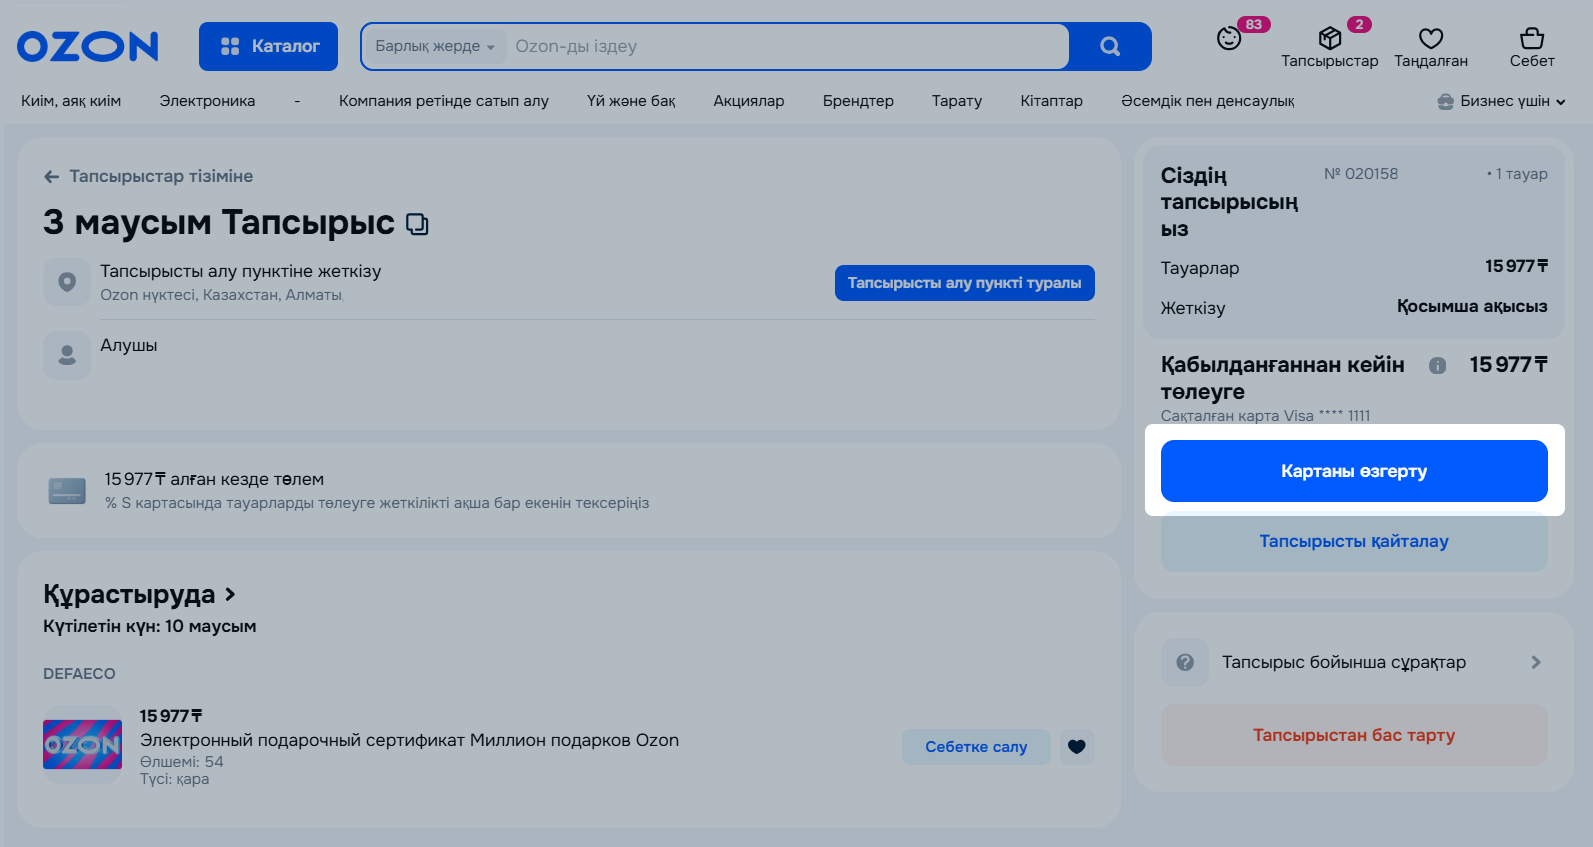Go to Үй және бақ category
The height and width of the screenshot is (847, 1593).
coord(631,101)
